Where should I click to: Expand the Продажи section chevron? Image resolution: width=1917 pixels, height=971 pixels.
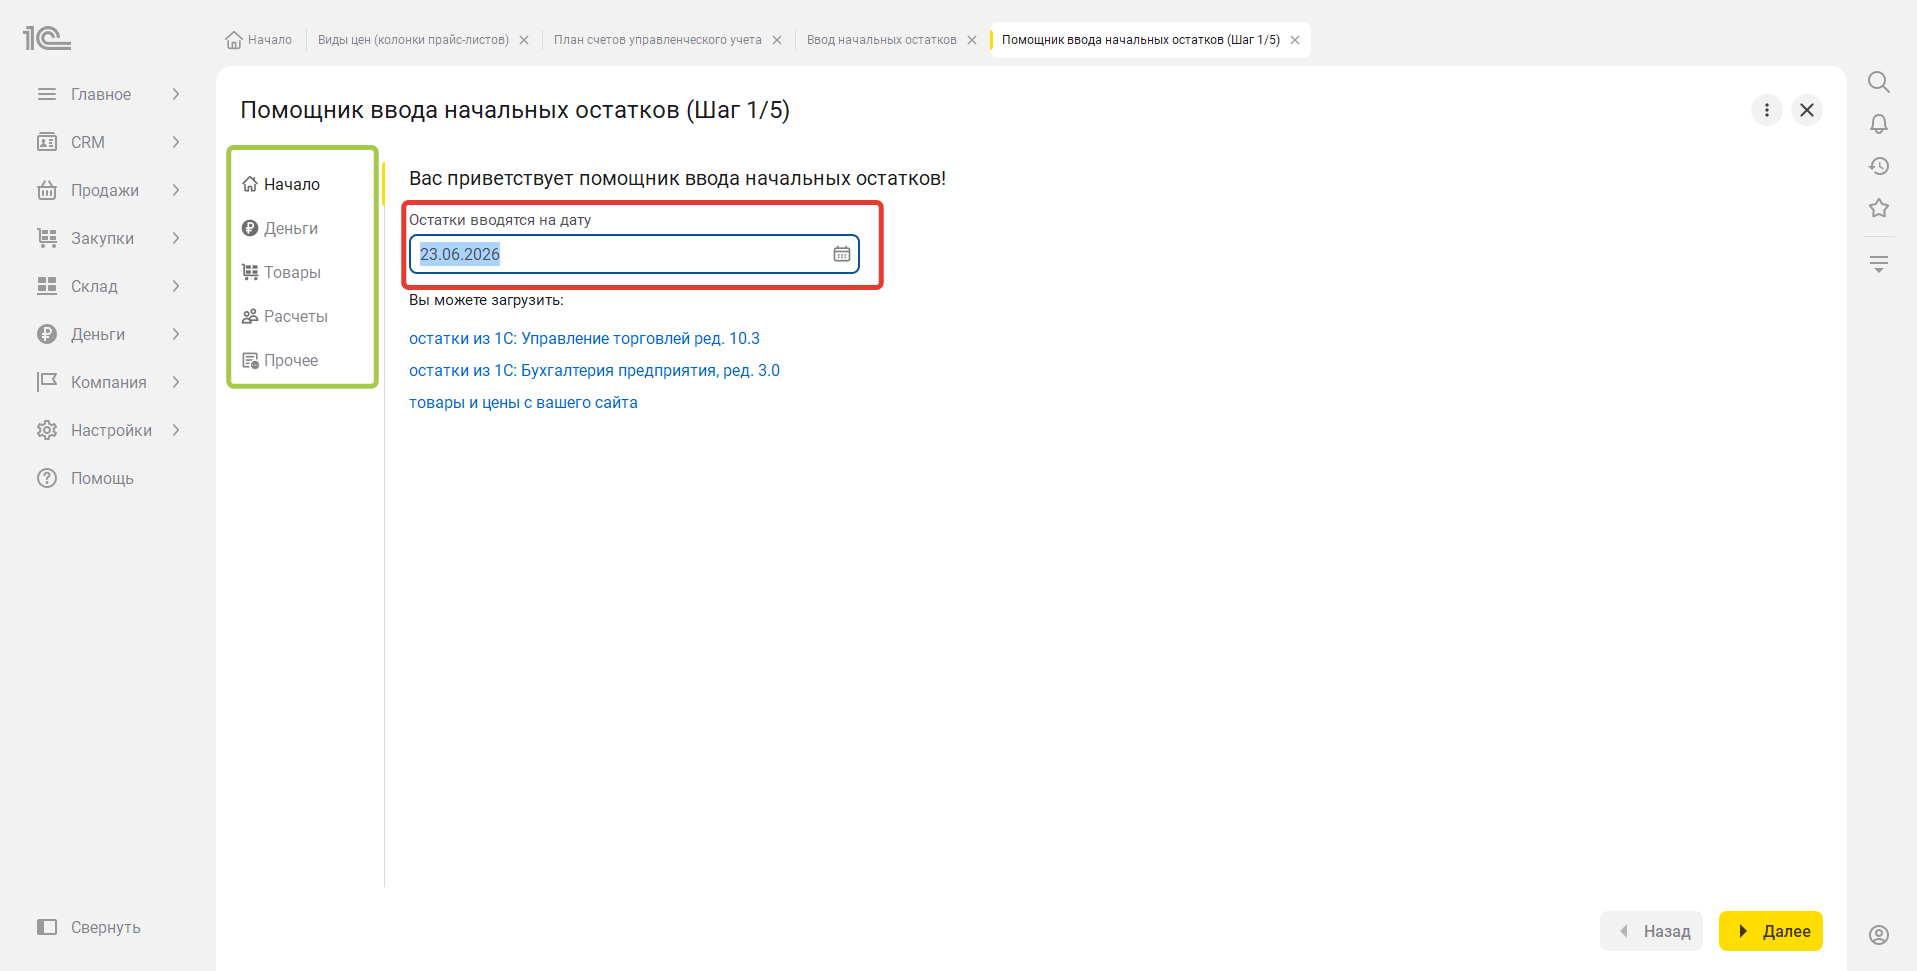[x=176, y=190]
